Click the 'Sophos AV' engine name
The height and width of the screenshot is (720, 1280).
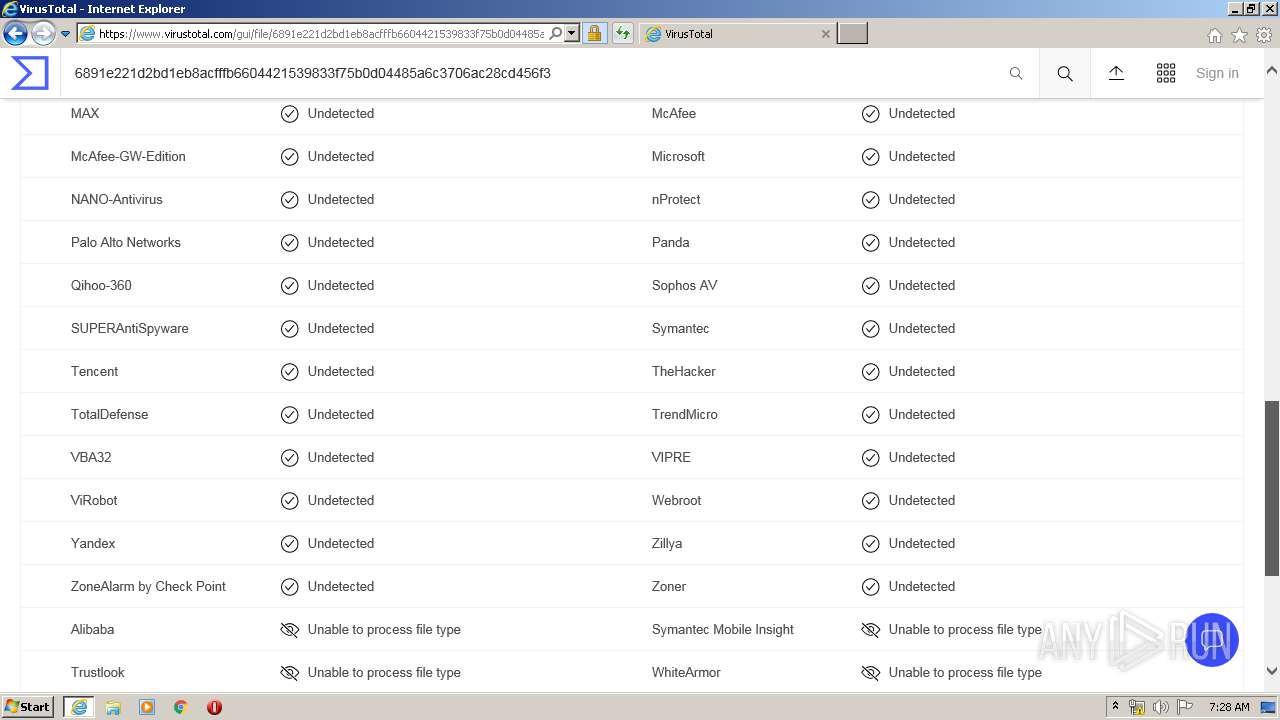(684, 285)
